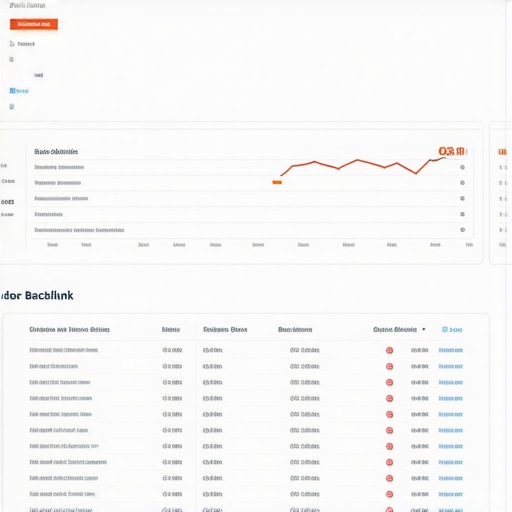Click the first column header of the backlink table

(x=69, y=330)
